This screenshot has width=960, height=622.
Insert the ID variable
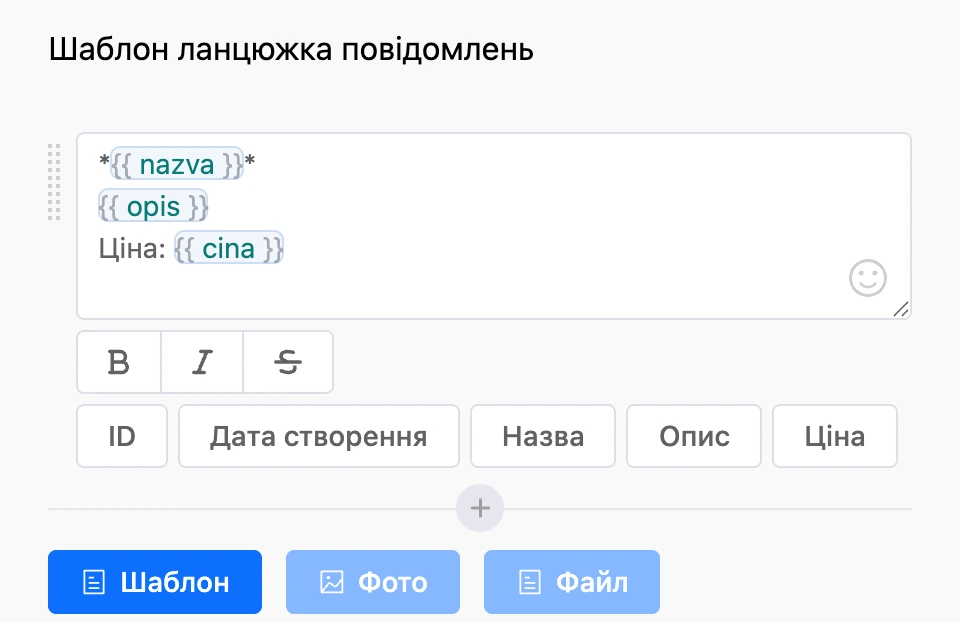click(122, 436)
